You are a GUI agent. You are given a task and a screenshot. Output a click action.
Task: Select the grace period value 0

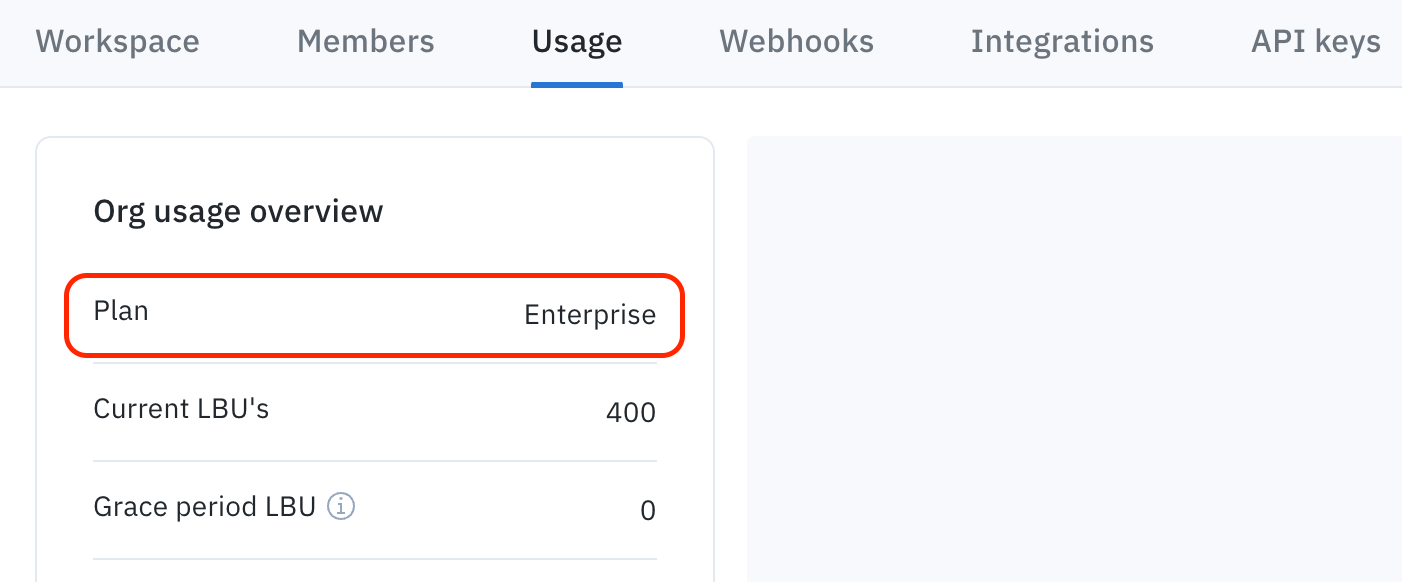[648, 511]
